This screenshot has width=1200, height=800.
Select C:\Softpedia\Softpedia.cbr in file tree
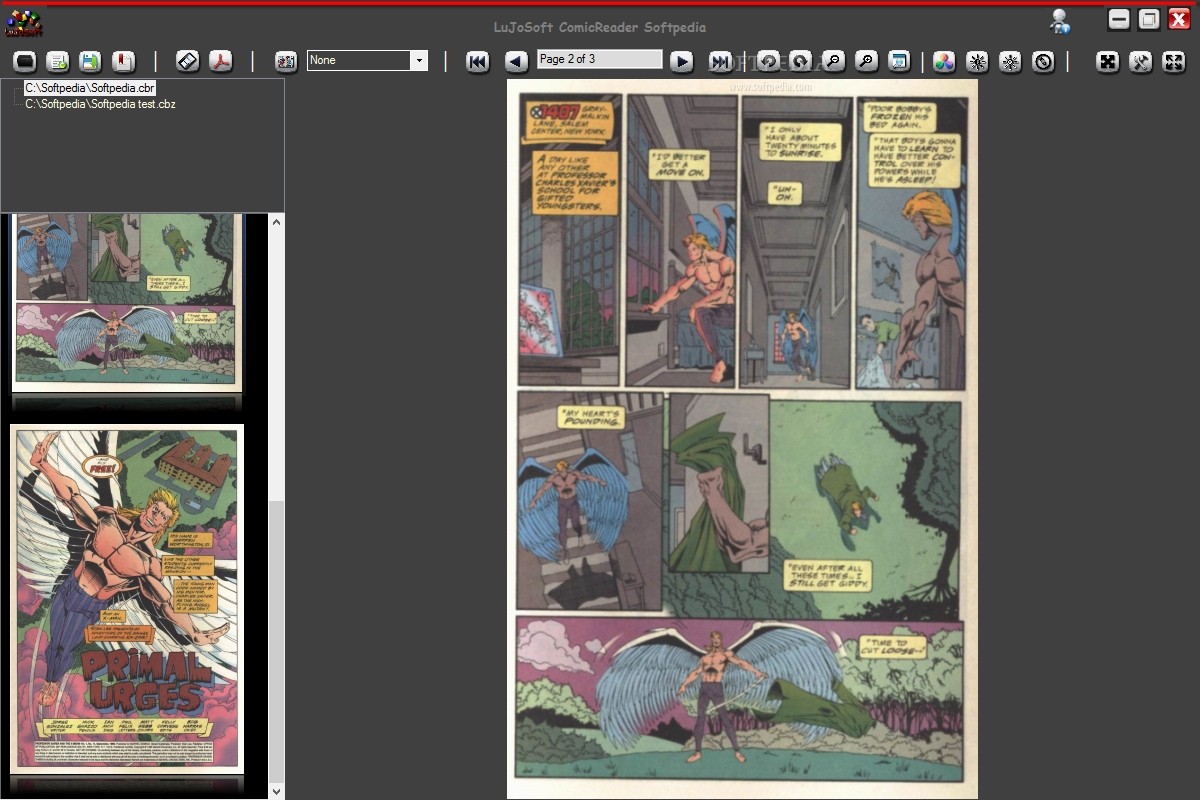[90, 88]
